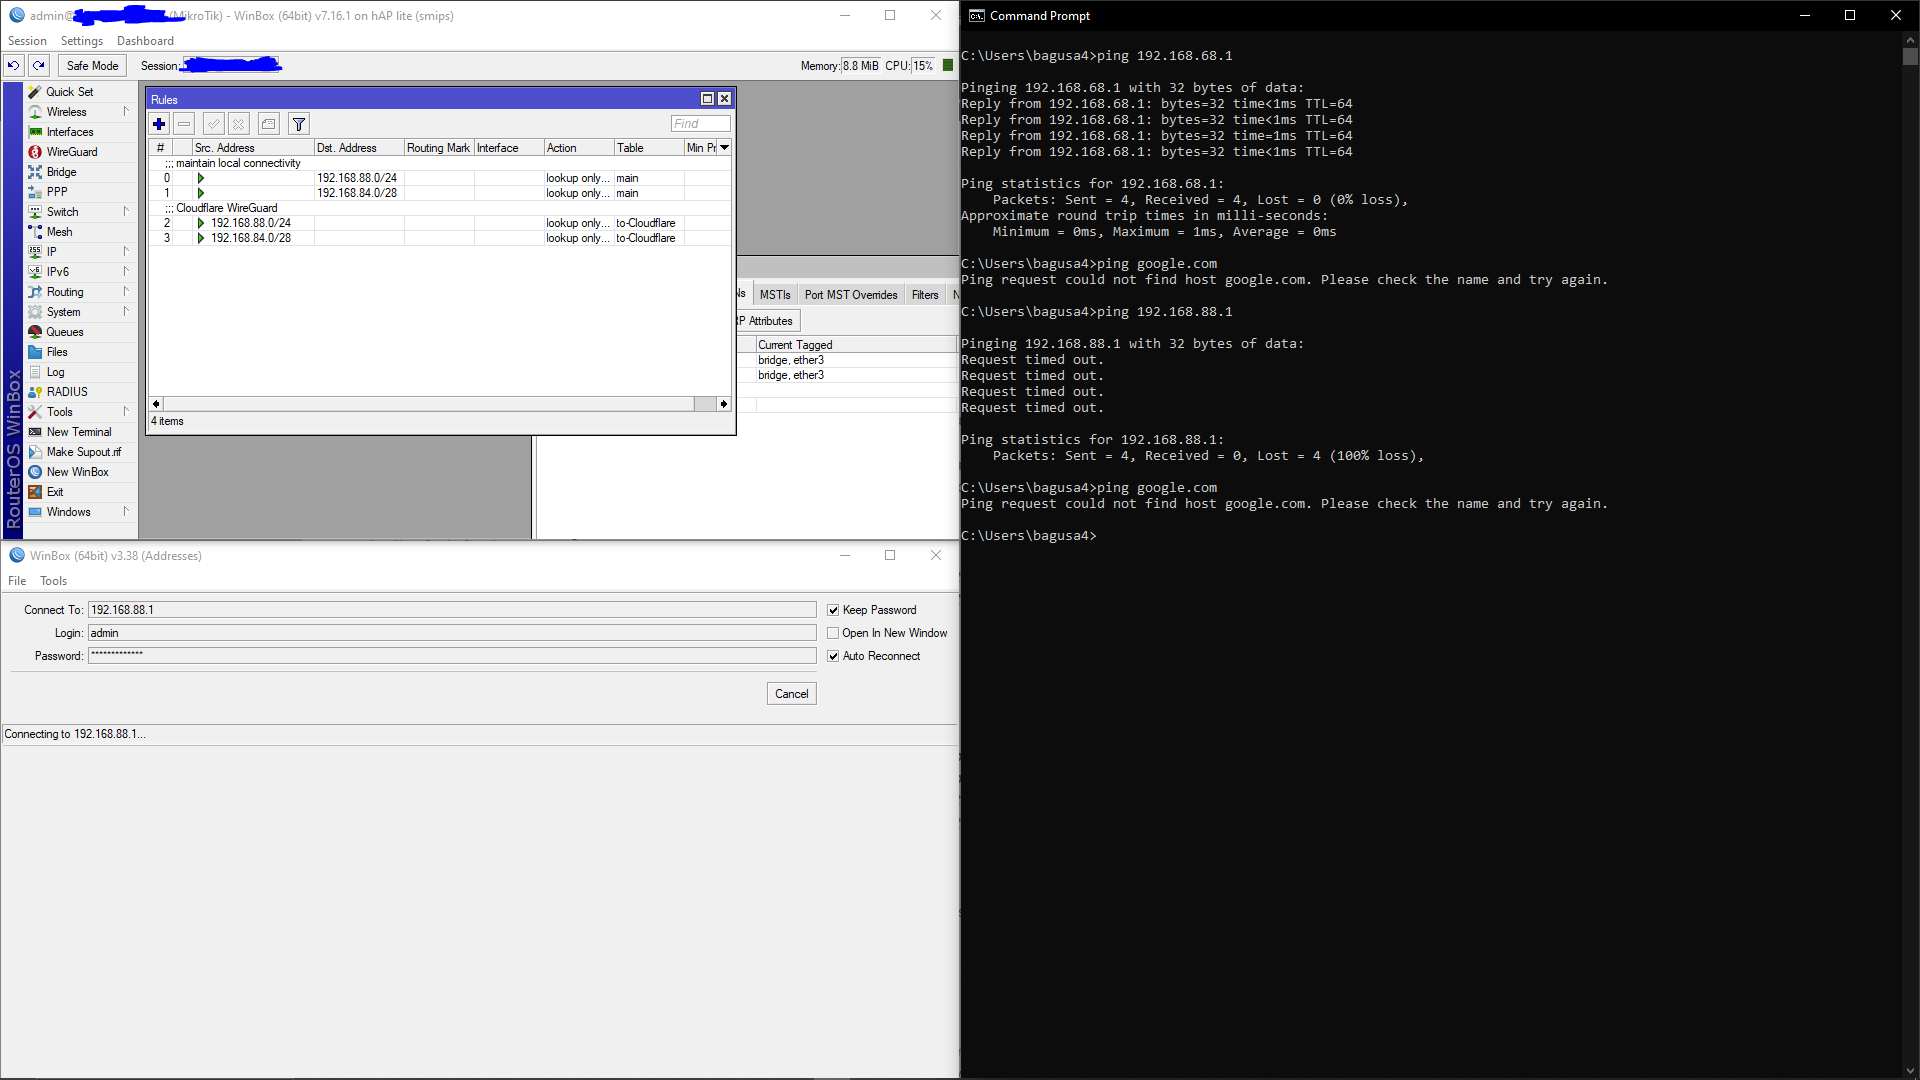Image resolution: width=1920 pixels, height=1080 pixels.
Task: Open the Rules column selector dropdown arrow
Action: [x=725, y=148]
